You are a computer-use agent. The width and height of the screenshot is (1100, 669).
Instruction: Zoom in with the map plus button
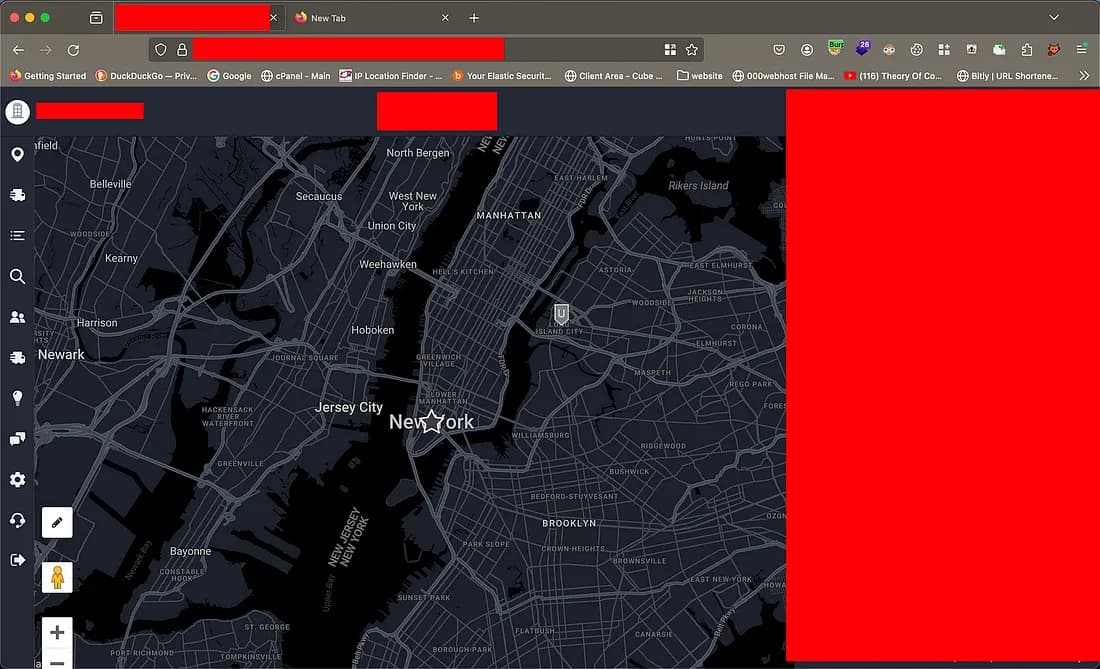57,632
